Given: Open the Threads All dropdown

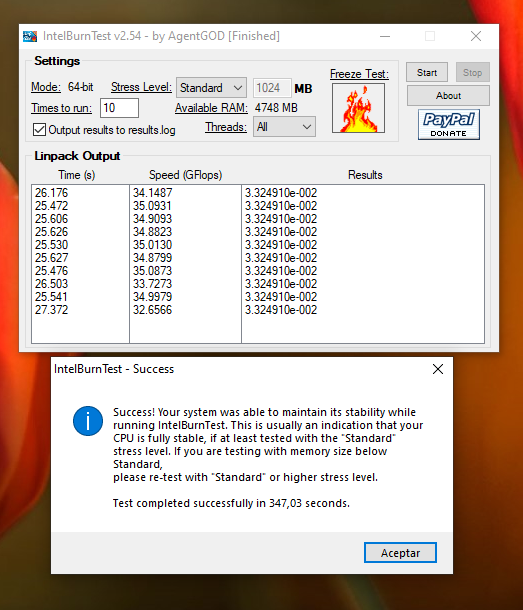Looking at the screenshot, I should (284, 127).
